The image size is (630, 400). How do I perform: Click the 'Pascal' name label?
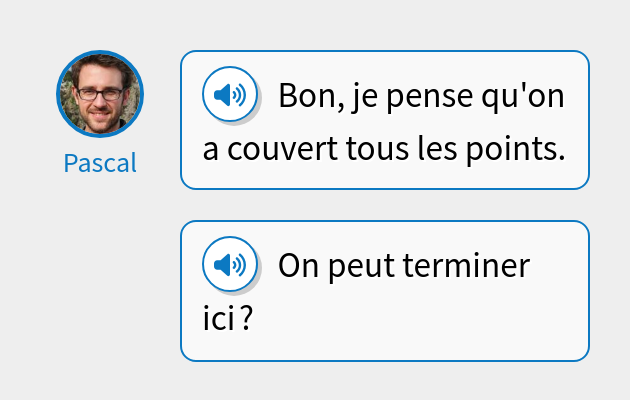[x=99, y=163]
